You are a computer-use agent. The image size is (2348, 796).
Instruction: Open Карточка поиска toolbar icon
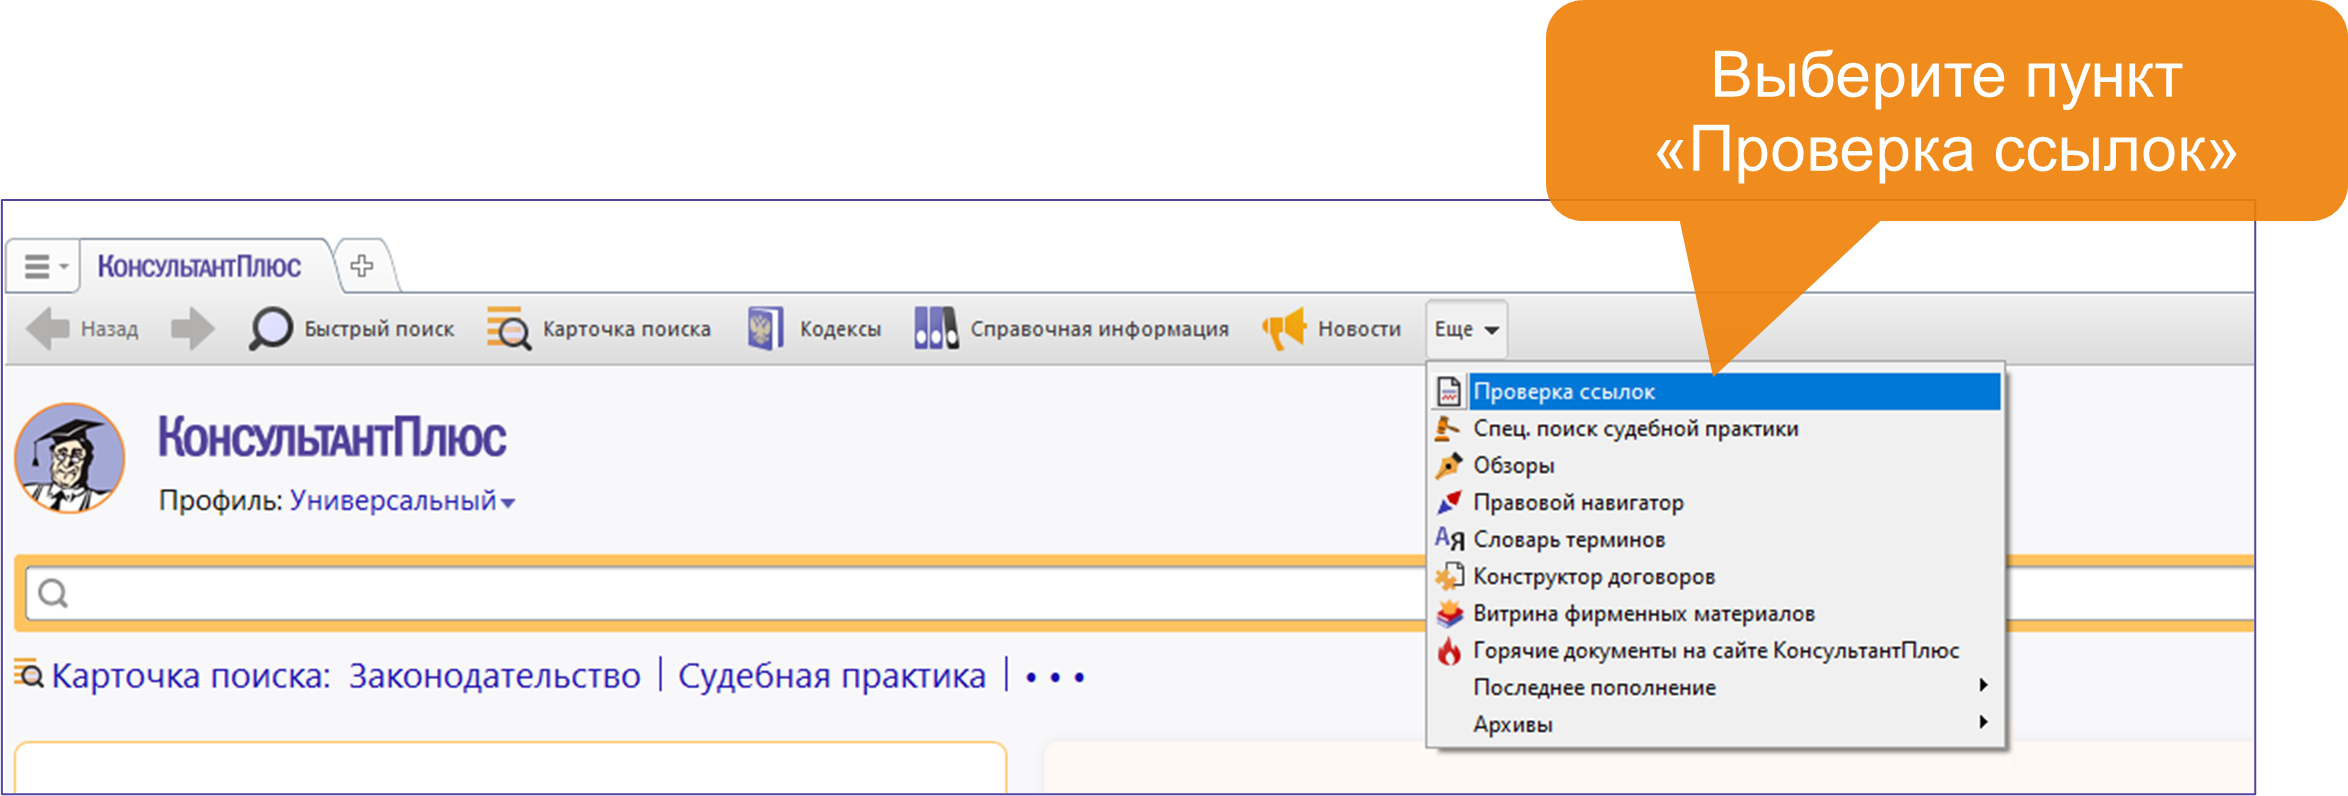[x=509, y=329]
